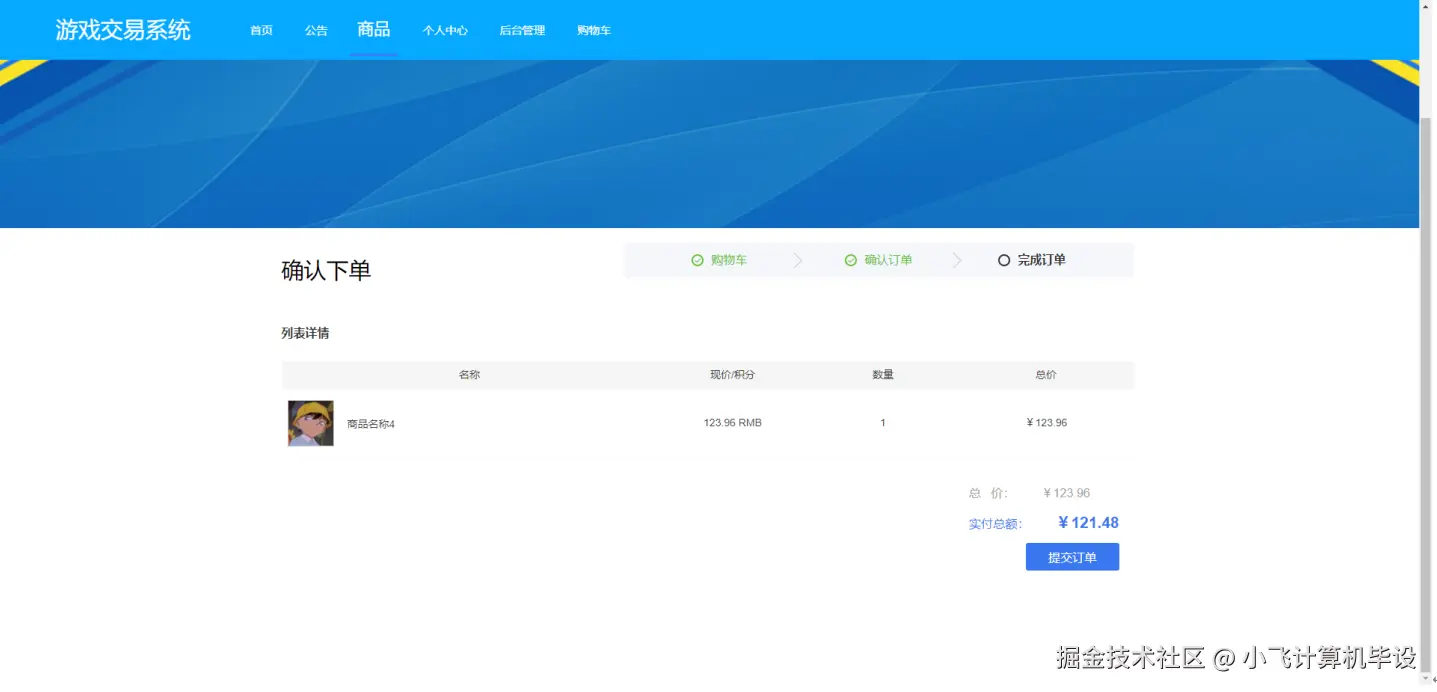Image resolution: width=1437 pixels, height=692 pixels.
Task: Click the 完成订单 step in the progress bar
Action: [1042, 260]
